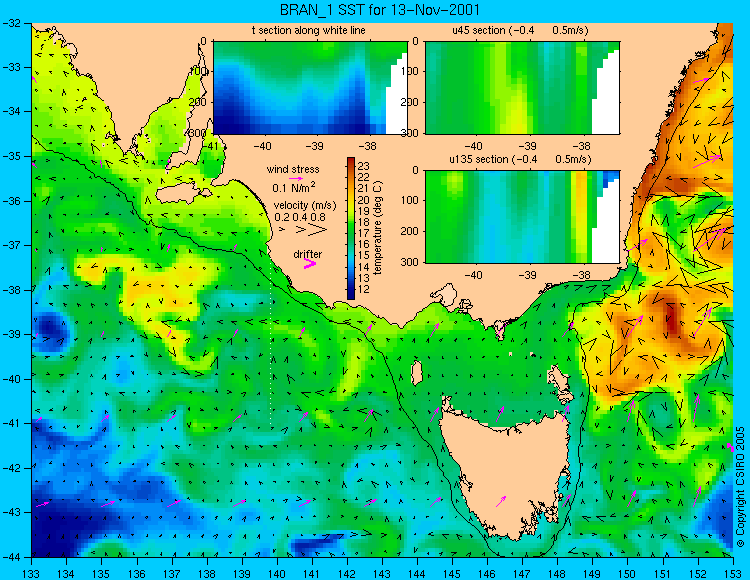
Task: Click the 'u135 section (-0.4 0.5m/s)' label
Action: tap(520, 159)
